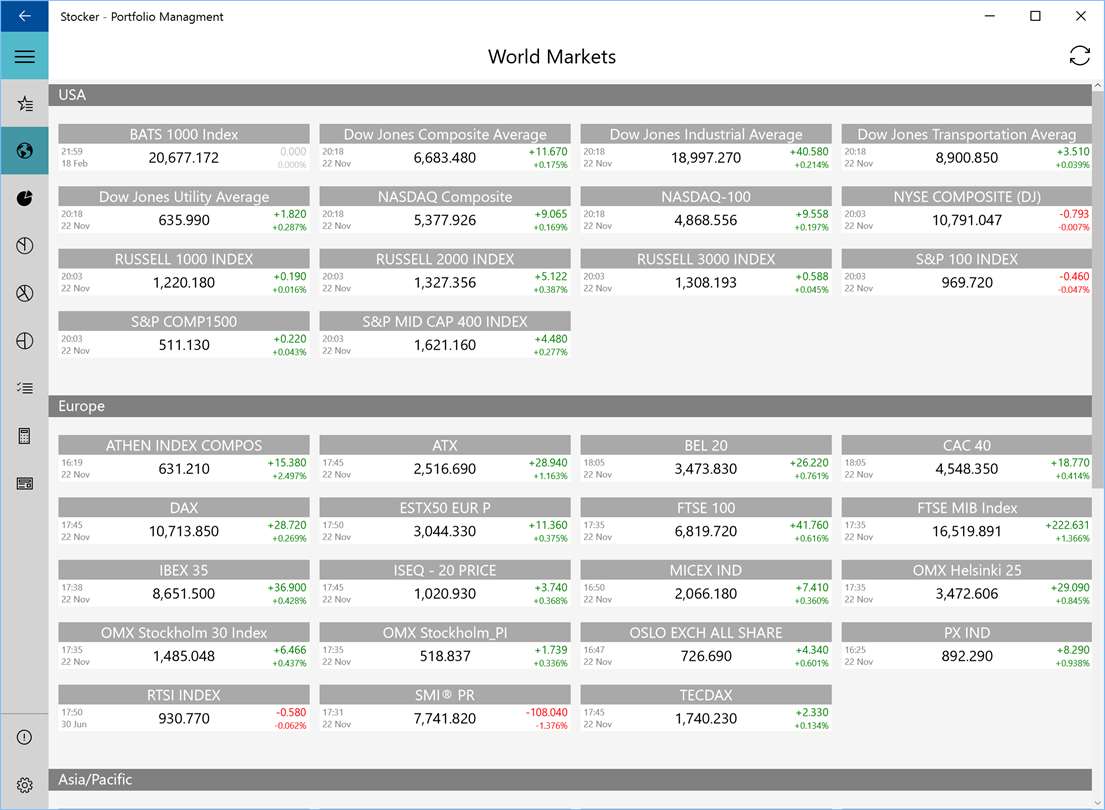Click the scrollbar down arrow
1105x810 pixels.
coord(1097,803)
